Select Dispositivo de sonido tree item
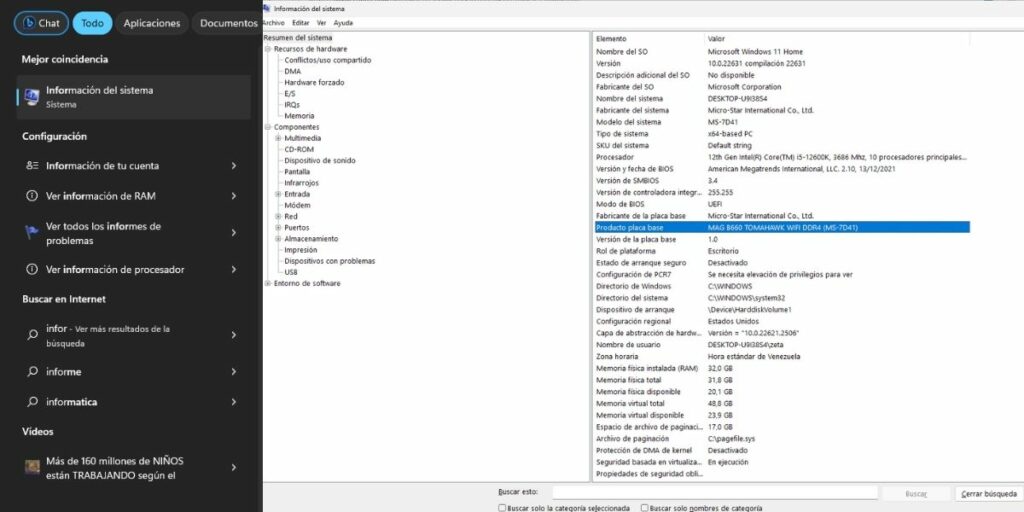This screenshot has width=1024, height=512. click(320, 161)
